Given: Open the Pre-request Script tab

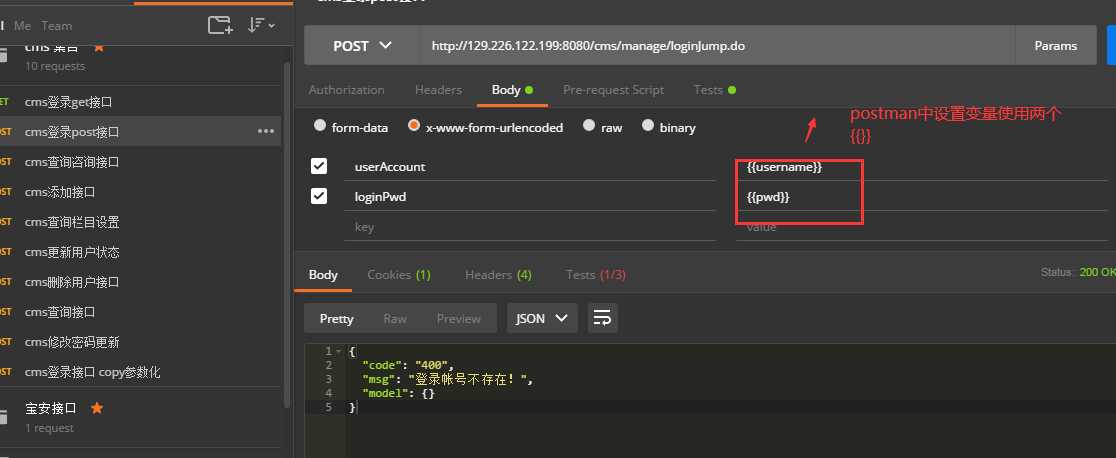Looking at the screenshot, I should point(614,90).
